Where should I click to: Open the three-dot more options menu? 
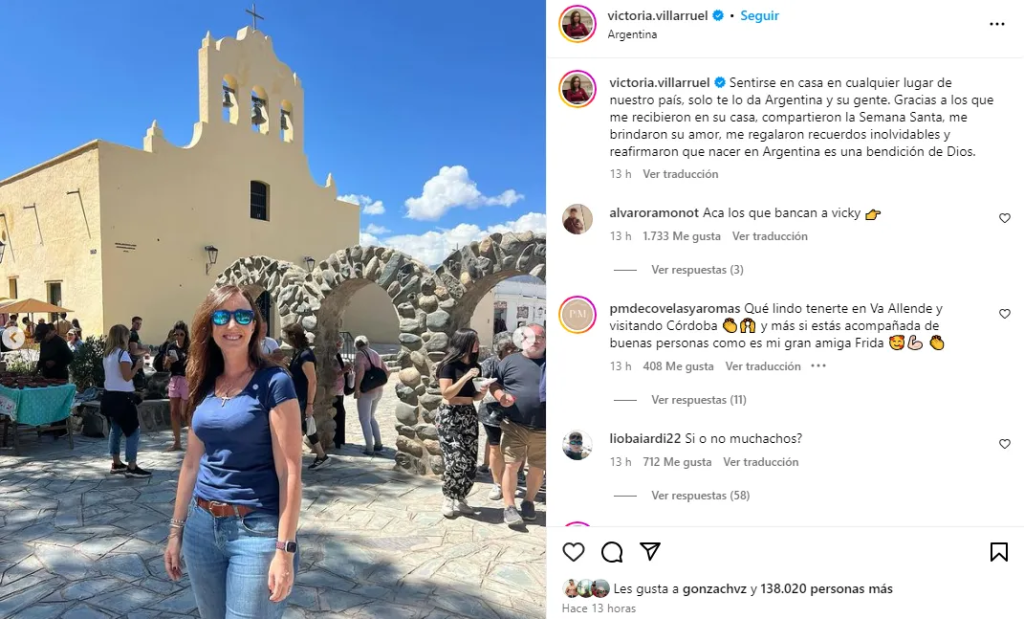[x=997, y=24]
